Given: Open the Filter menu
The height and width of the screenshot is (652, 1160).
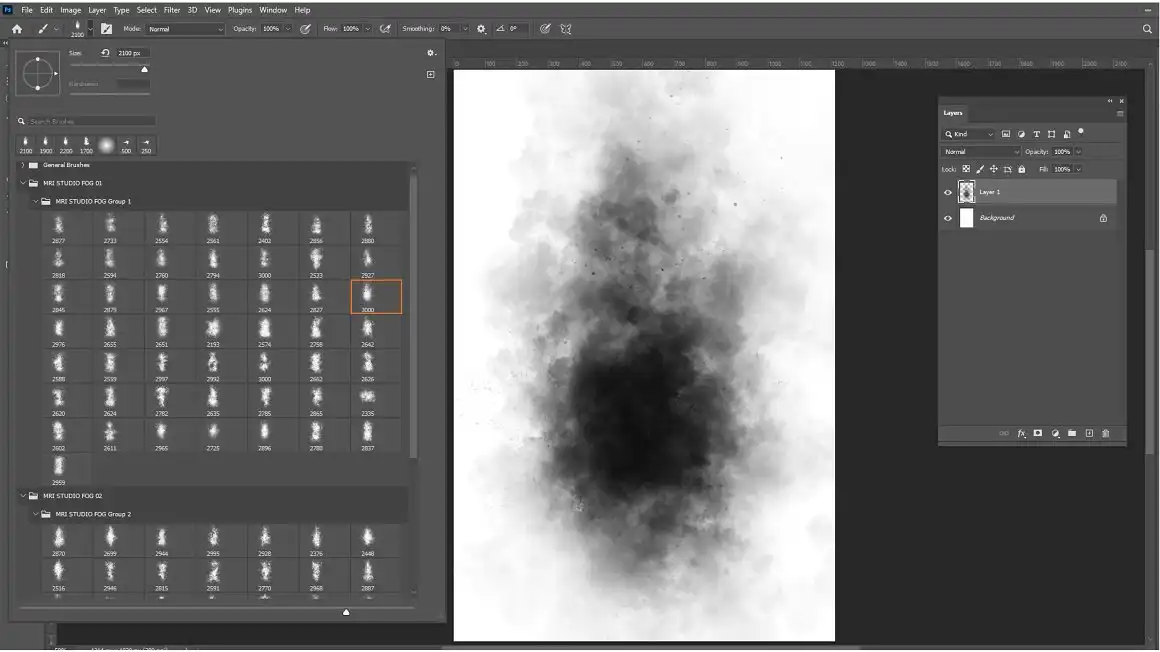Looking at the screenshot, I should [172, 10].
